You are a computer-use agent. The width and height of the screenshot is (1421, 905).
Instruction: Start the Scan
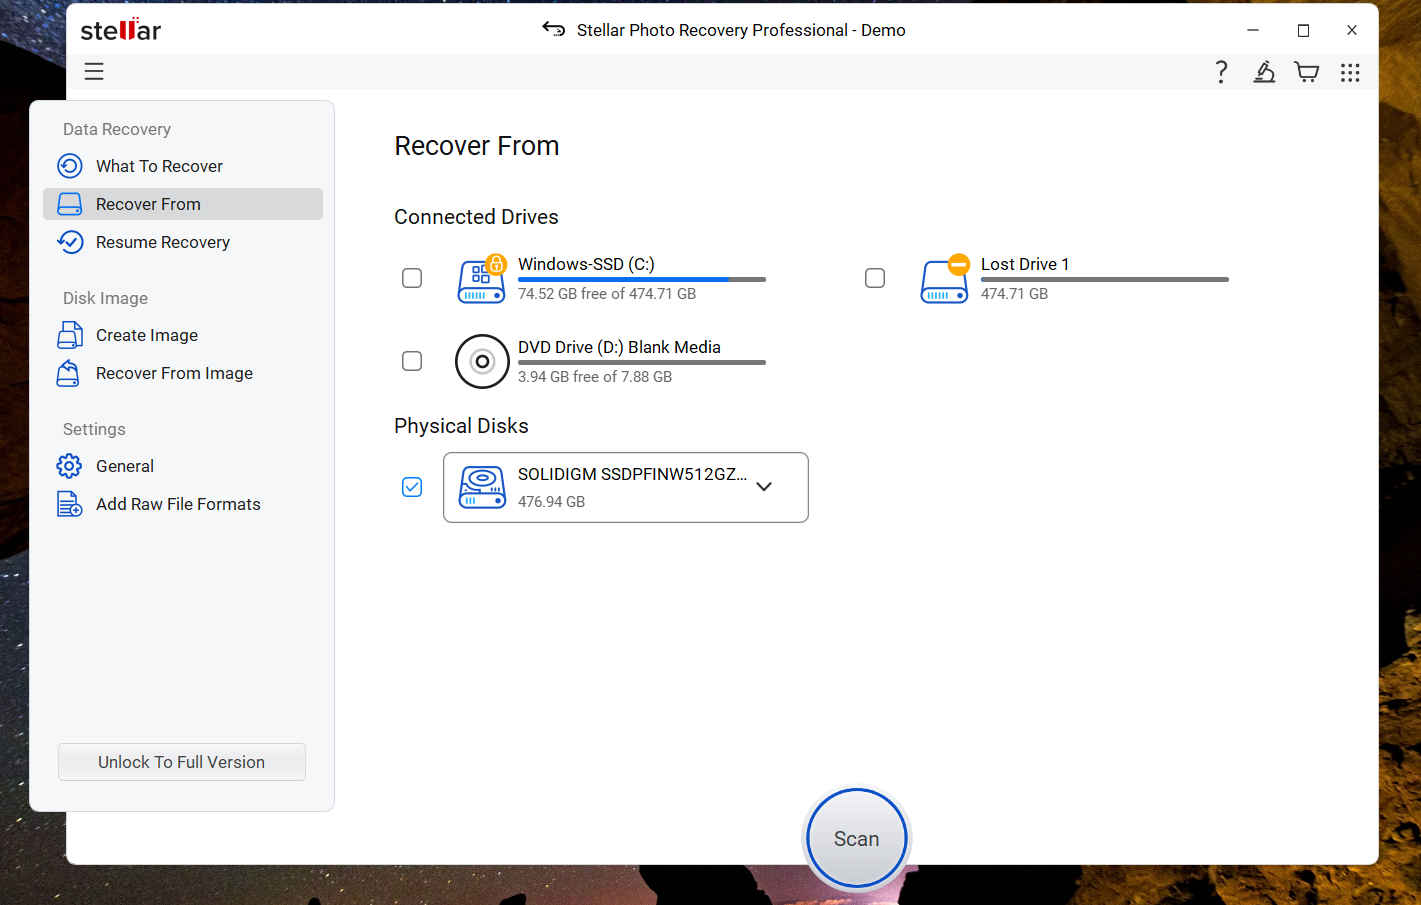coord(857,839)
